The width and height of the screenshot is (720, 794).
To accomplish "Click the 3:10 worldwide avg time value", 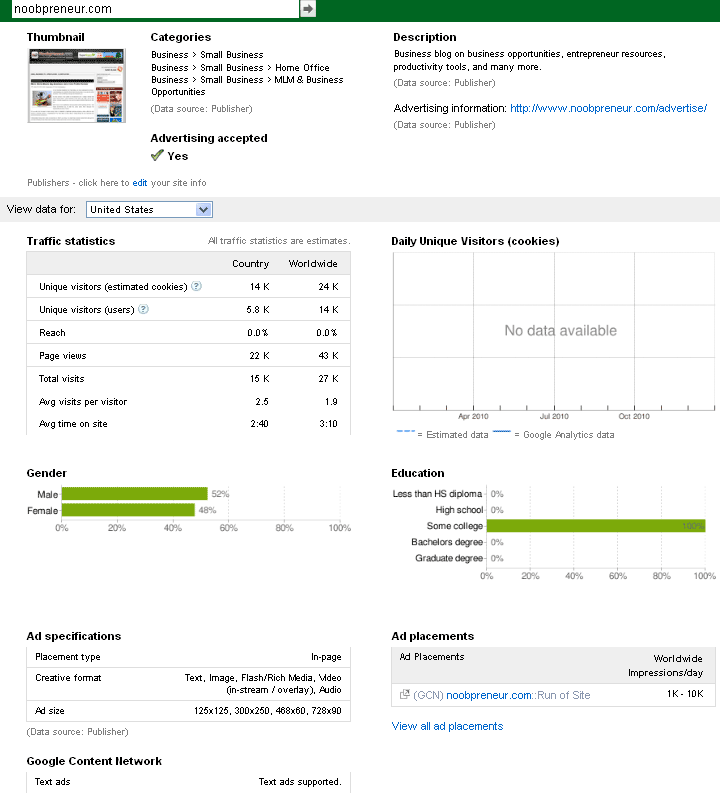I will coord(328,424).
